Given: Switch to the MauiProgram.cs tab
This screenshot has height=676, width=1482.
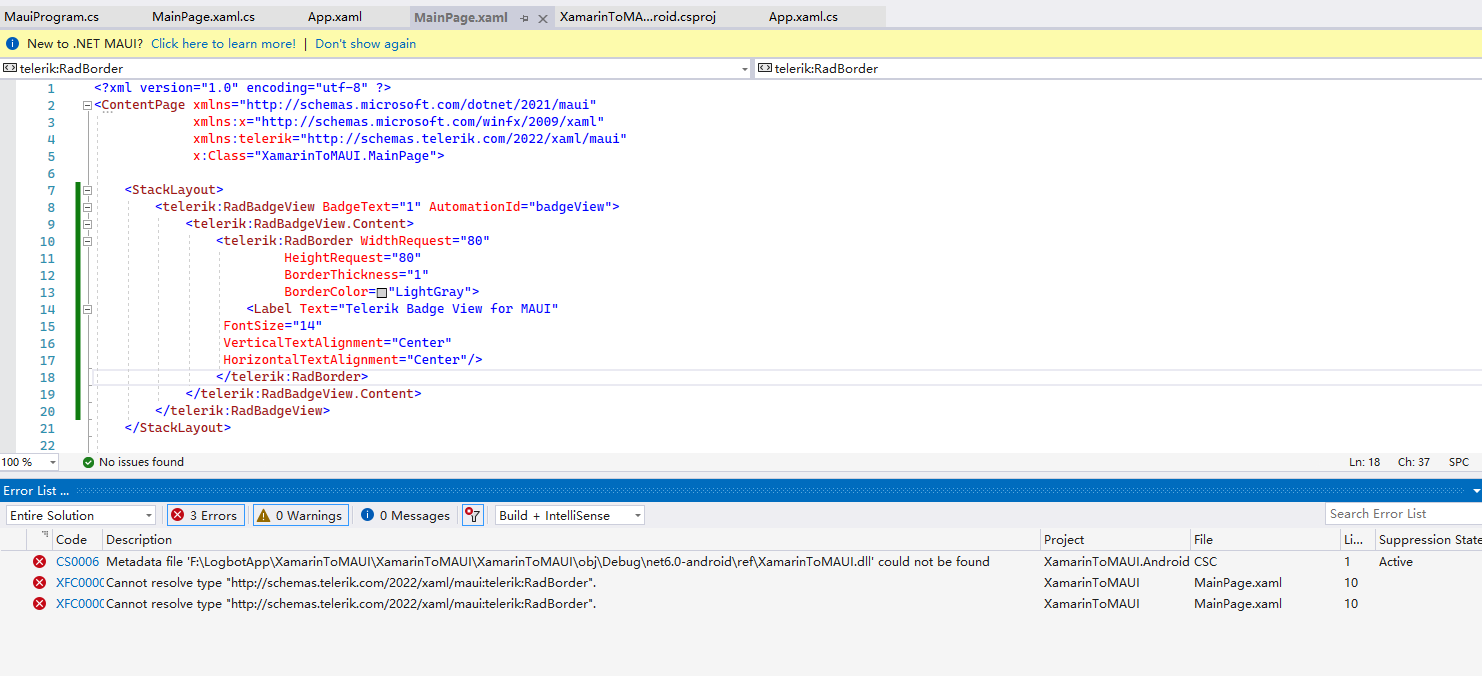Looking at the screenshot, I should pos(52,17).
